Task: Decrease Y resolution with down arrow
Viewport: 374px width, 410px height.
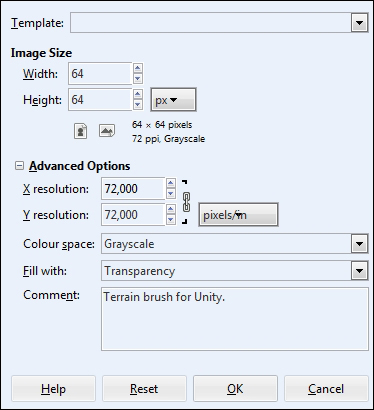Action: coord(171,220)
